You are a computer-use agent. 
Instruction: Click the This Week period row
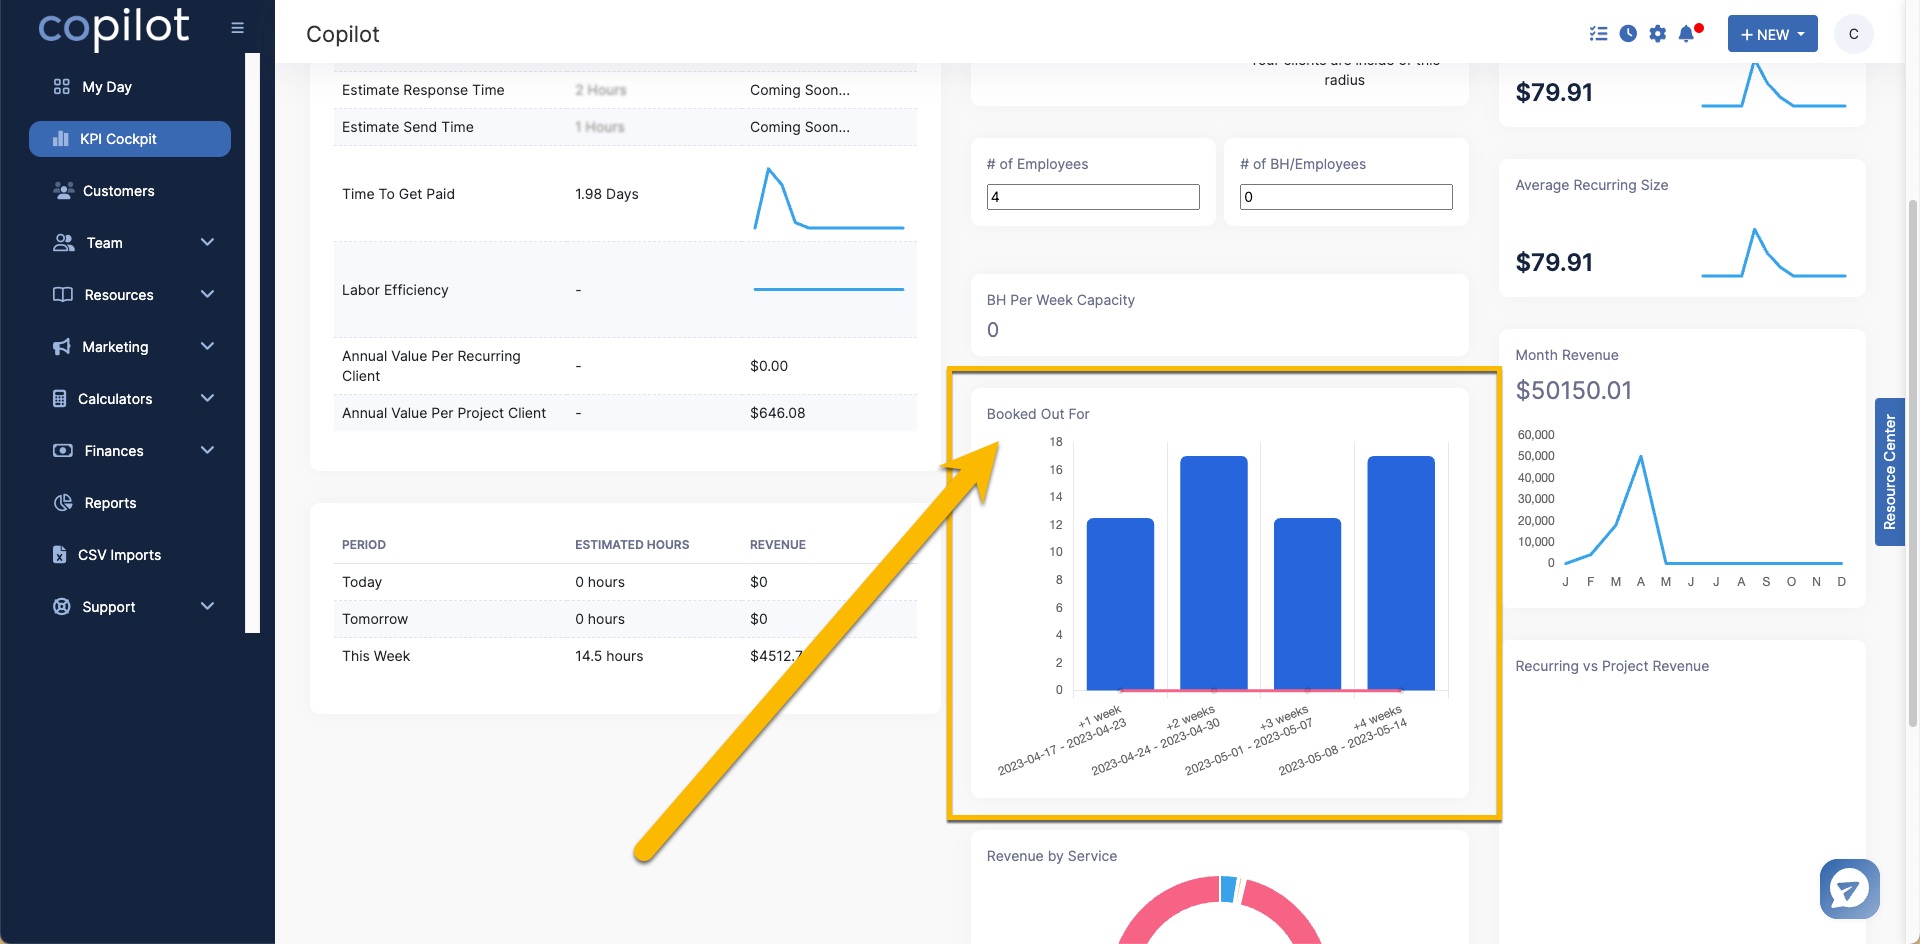(x=625, y=656)
